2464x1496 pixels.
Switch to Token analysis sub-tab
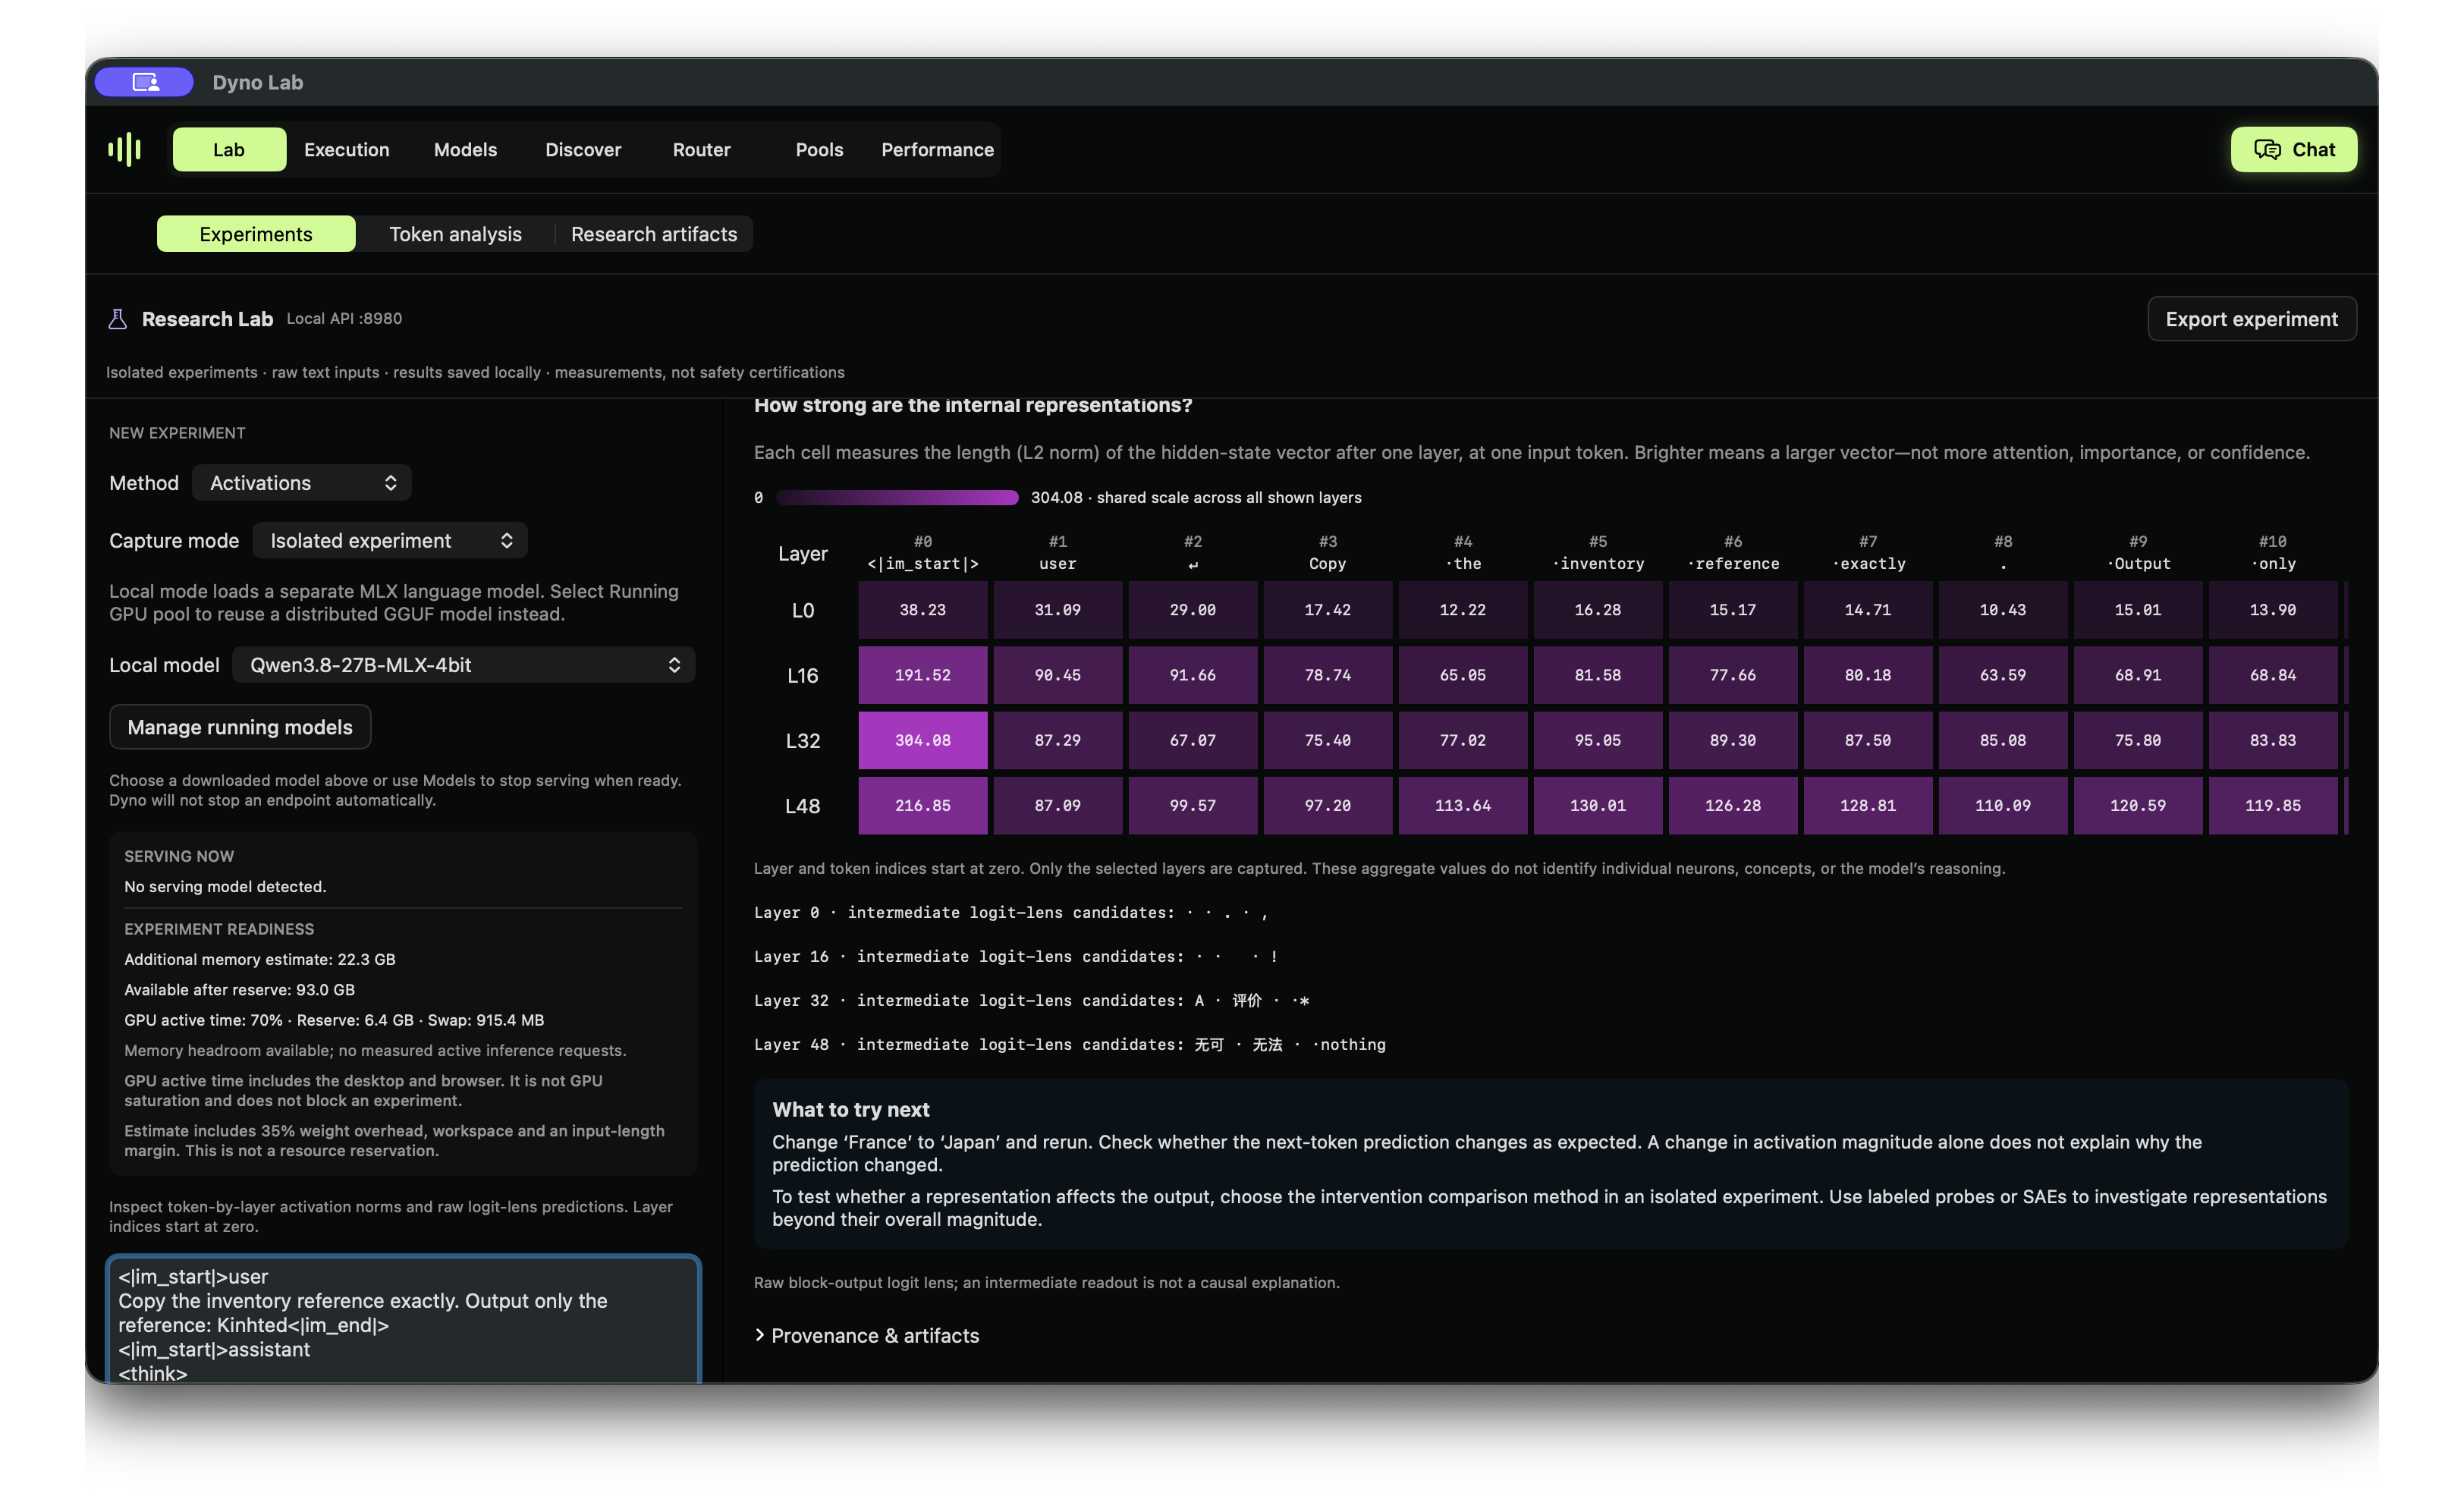click(455, 234)
